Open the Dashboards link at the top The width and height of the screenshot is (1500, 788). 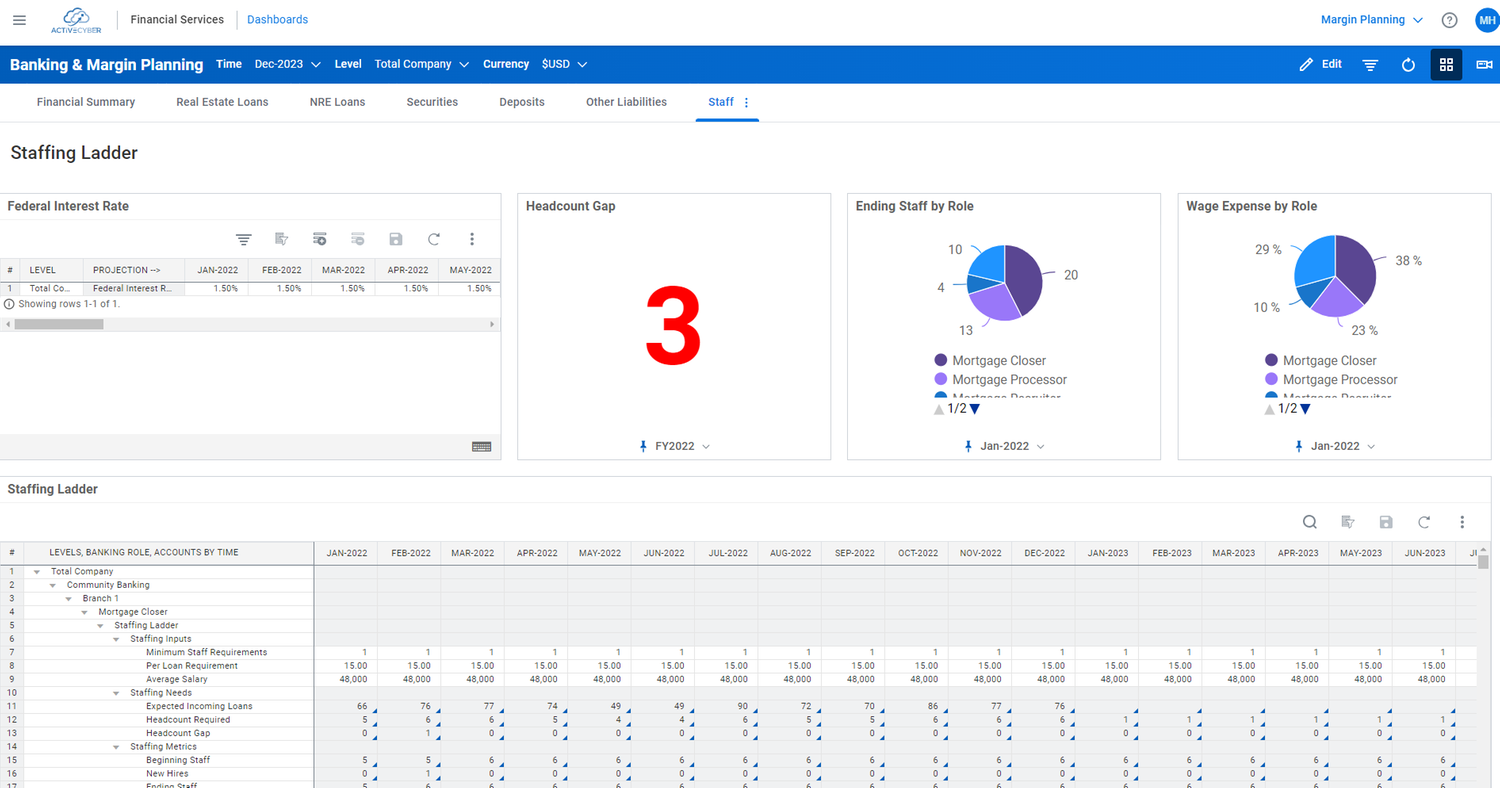tap(277, 19)
